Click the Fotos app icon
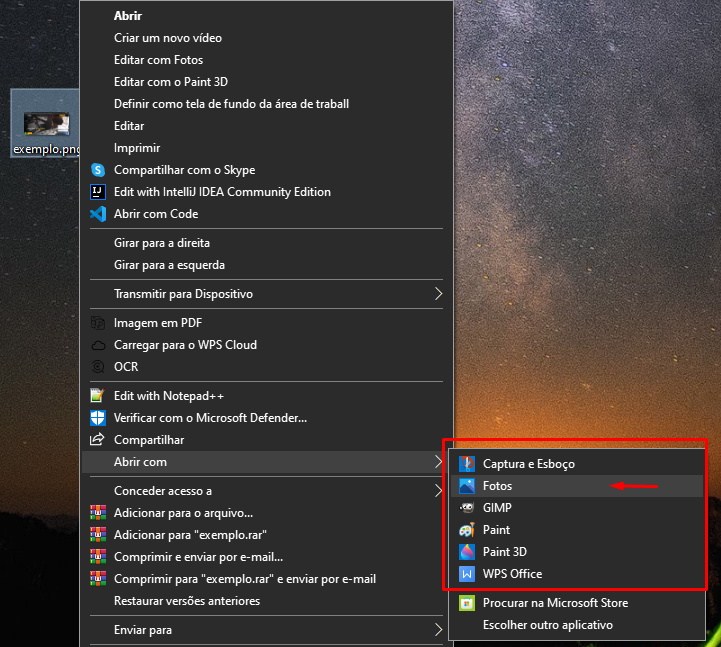This screenshot has width=721, height=647. pyautogui.click(x=467, y=486)
